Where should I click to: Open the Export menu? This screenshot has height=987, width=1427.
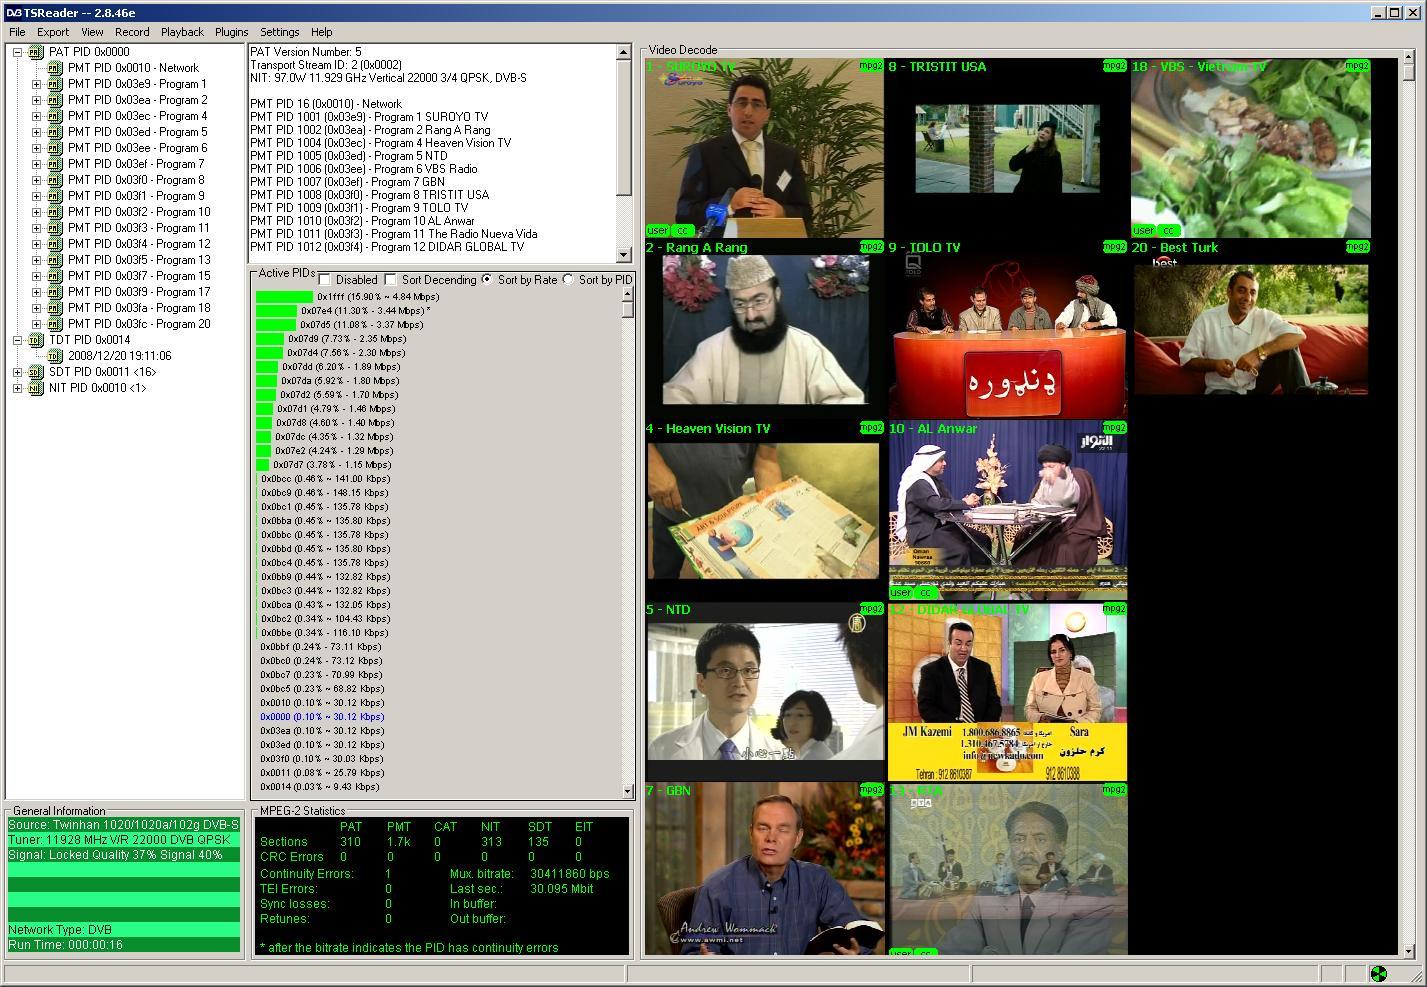pos(53,32)
